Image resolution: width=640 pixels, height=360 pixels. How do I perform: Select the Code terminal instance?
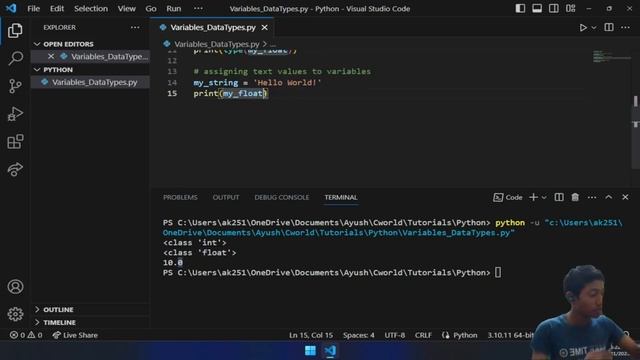pyautogui.click(x=508, y=197)
